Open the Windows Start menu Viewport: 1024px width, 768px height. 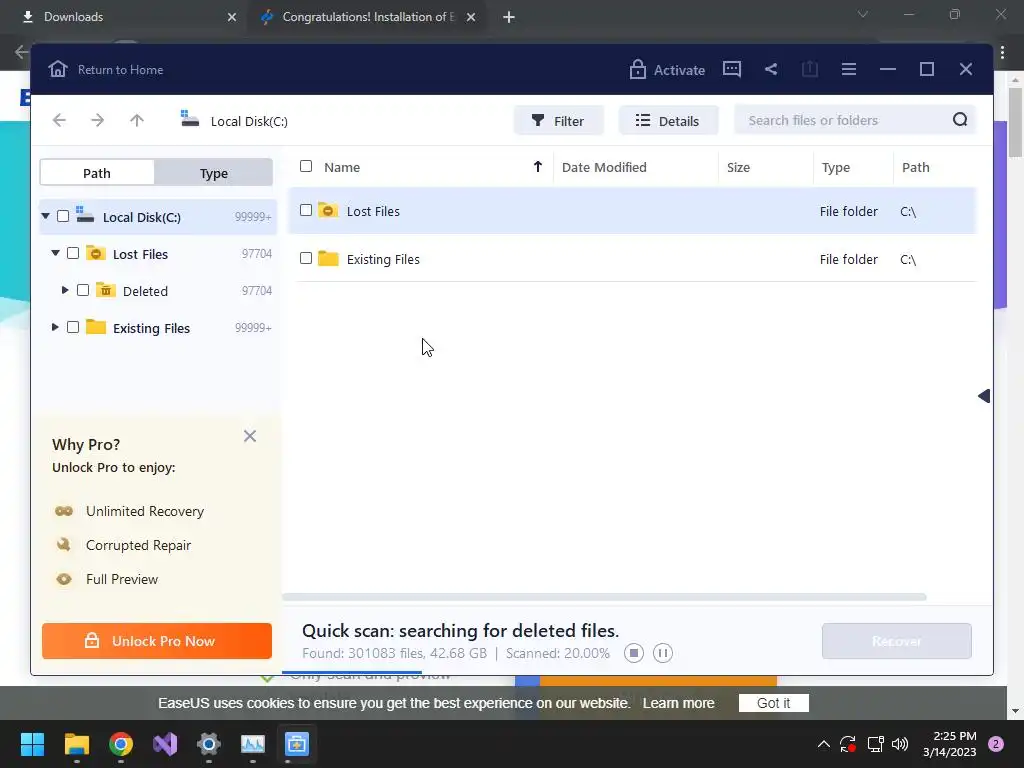(32, 744)
